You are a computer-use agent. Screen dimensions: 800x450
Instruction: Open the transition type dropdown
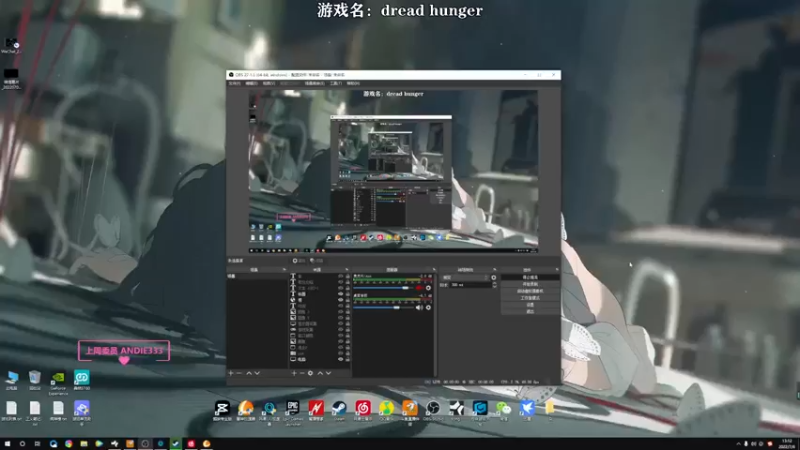click(465, 278)
